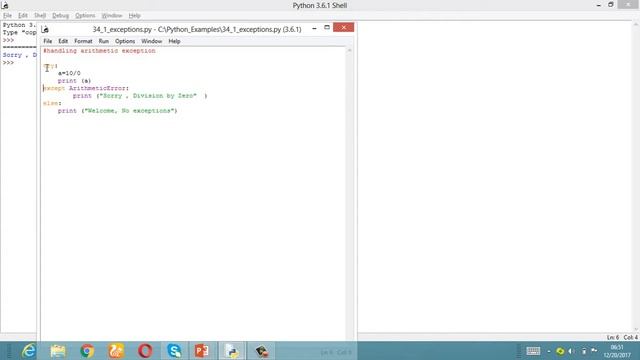Open Skype from the taskbar

point(174,351)
